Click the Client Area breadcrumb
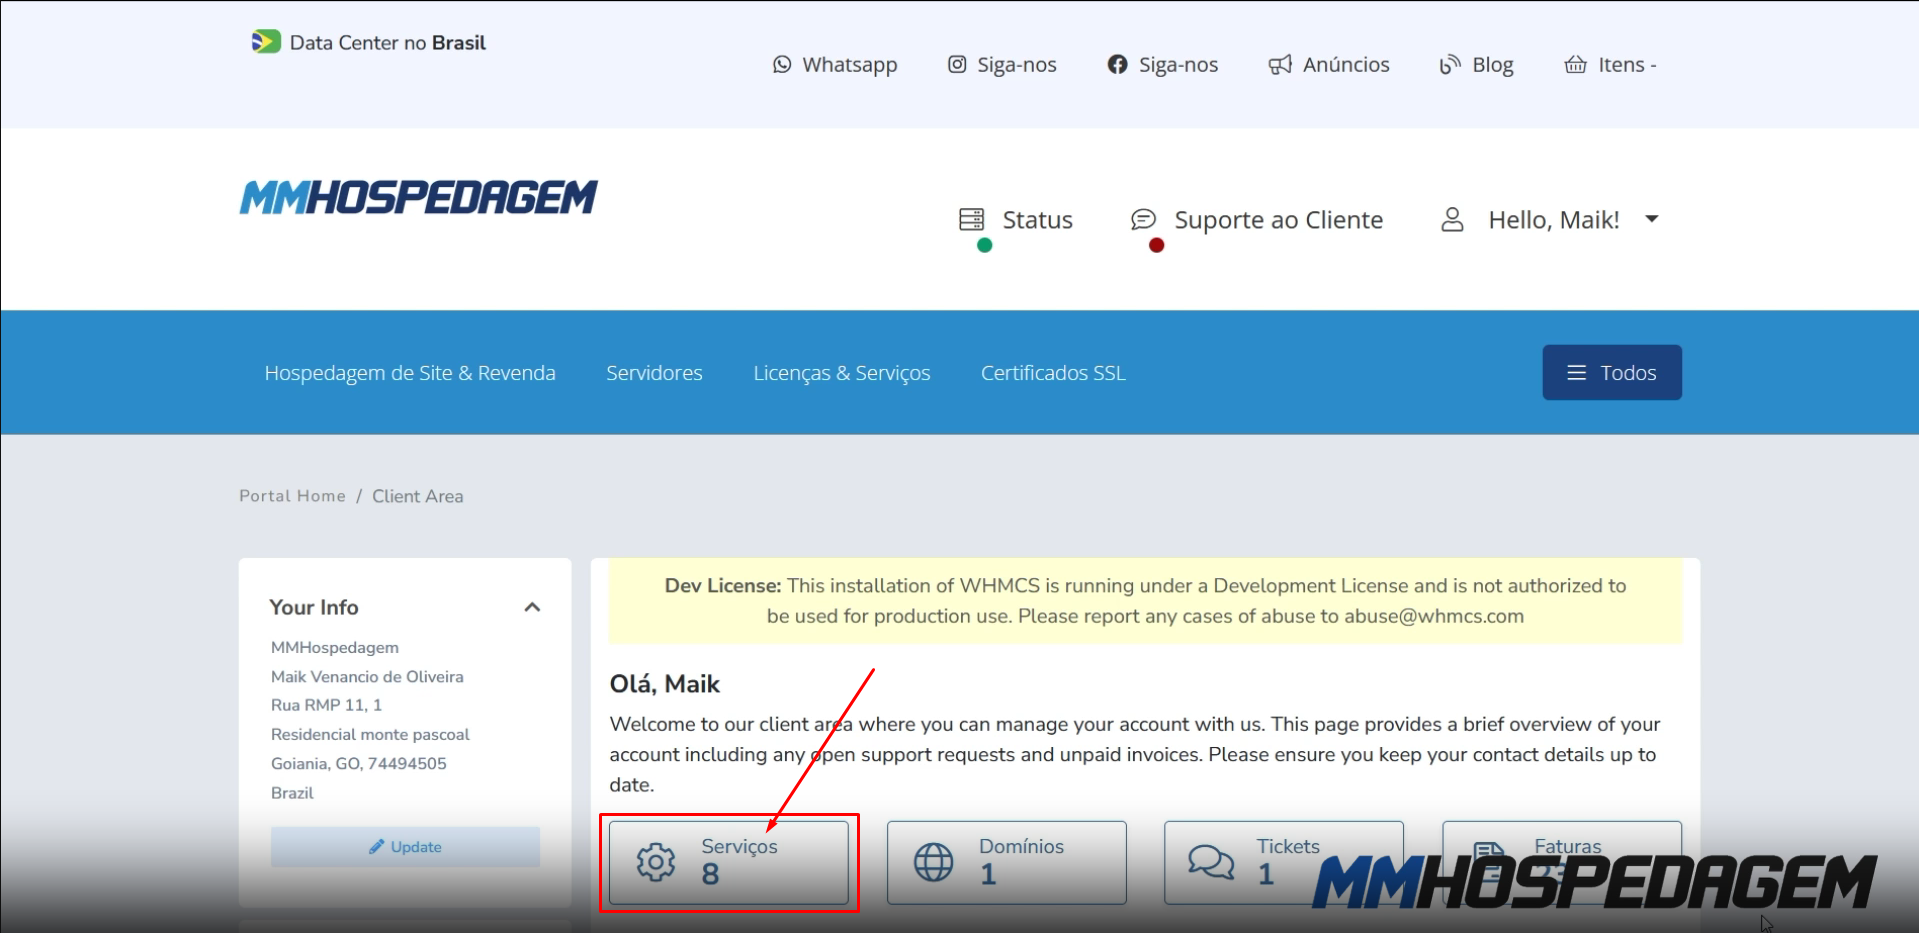 418,496
